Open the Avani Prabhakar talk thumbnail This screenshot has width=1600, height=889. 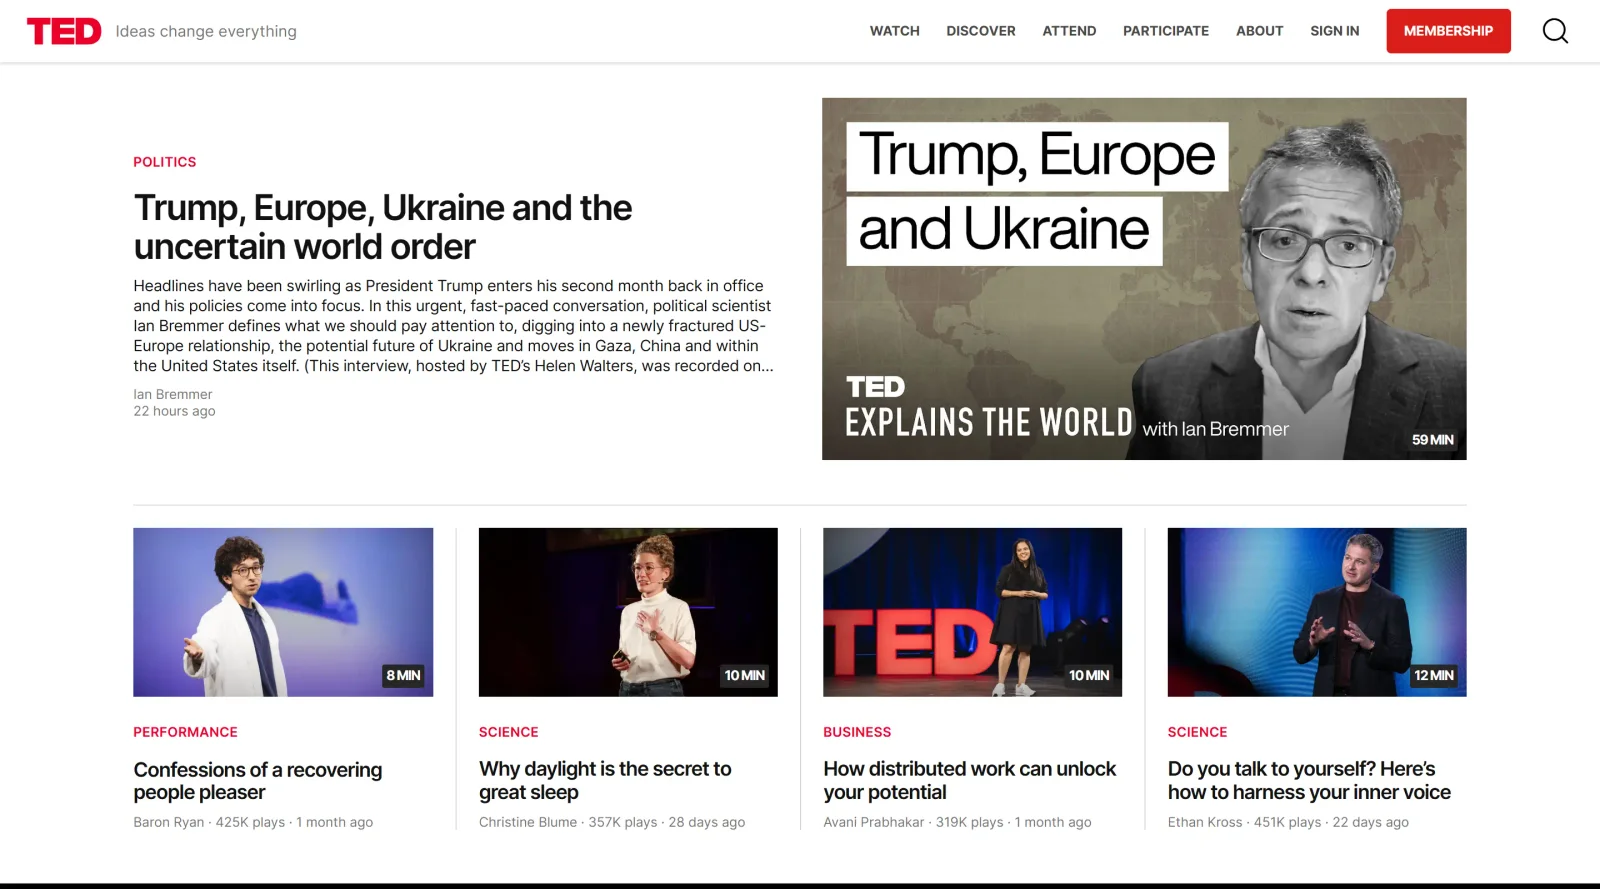pos(972,612)
